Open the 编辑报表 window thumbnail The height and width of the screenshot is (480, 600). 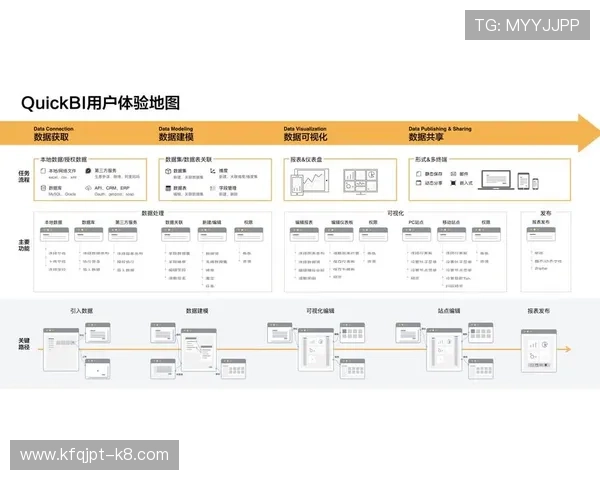304,234
